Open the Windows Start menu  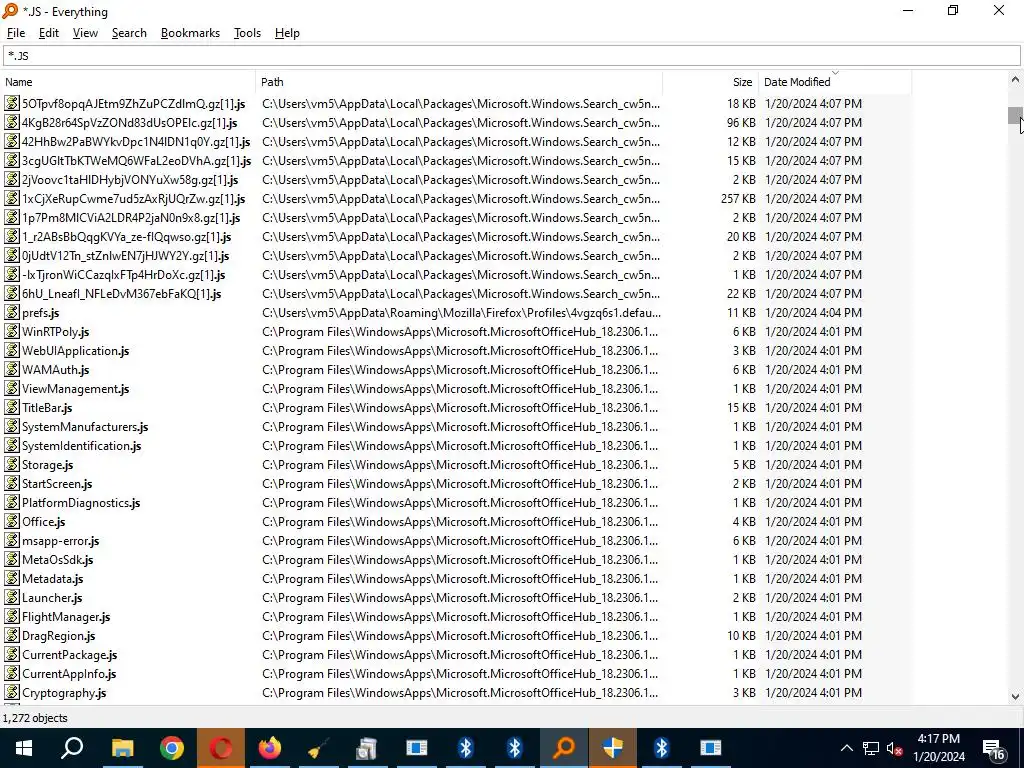point(24,748)
